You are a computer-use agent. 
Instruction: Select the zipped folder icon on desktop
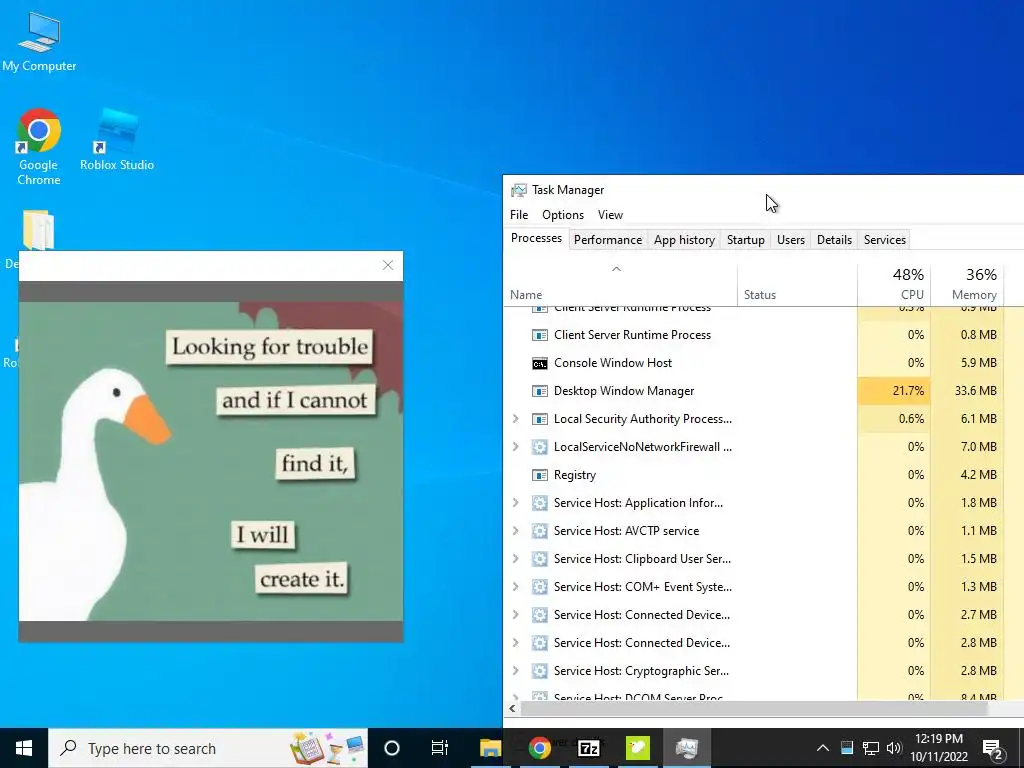click(39, 229)
